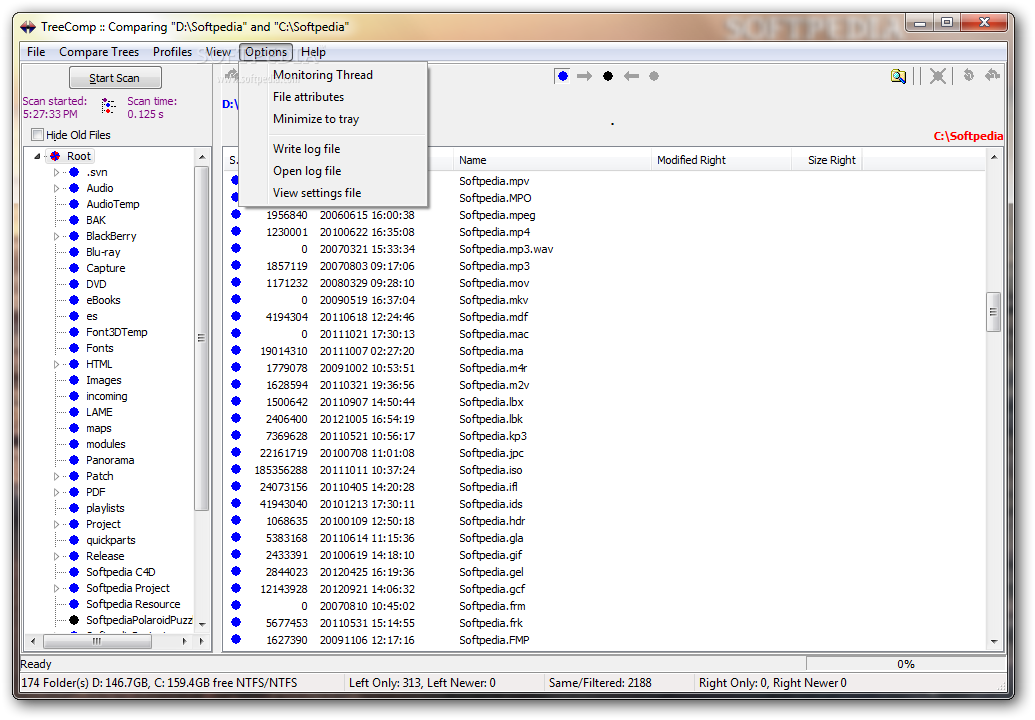Click the blue dot beside Softpedia.iso
The height and width of the screenshot is (720, 1035).
coord(236,469)
